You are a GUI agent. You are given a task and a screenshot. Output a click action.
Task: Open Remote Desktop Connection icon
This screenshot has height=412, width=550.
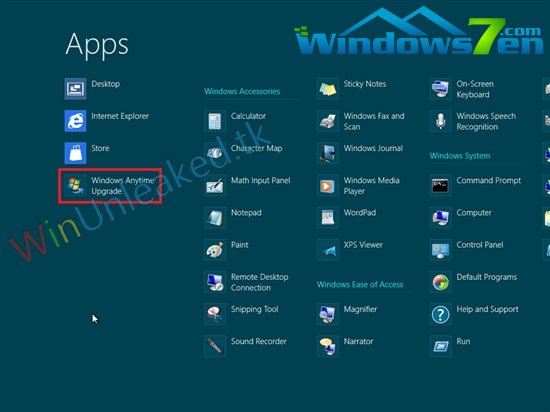click(x=215, y=282)
